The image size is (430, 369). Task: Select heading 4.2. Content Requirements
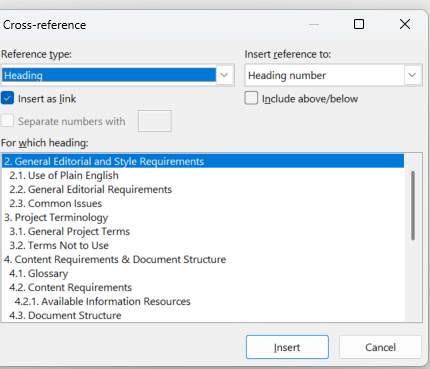[203, 287]
